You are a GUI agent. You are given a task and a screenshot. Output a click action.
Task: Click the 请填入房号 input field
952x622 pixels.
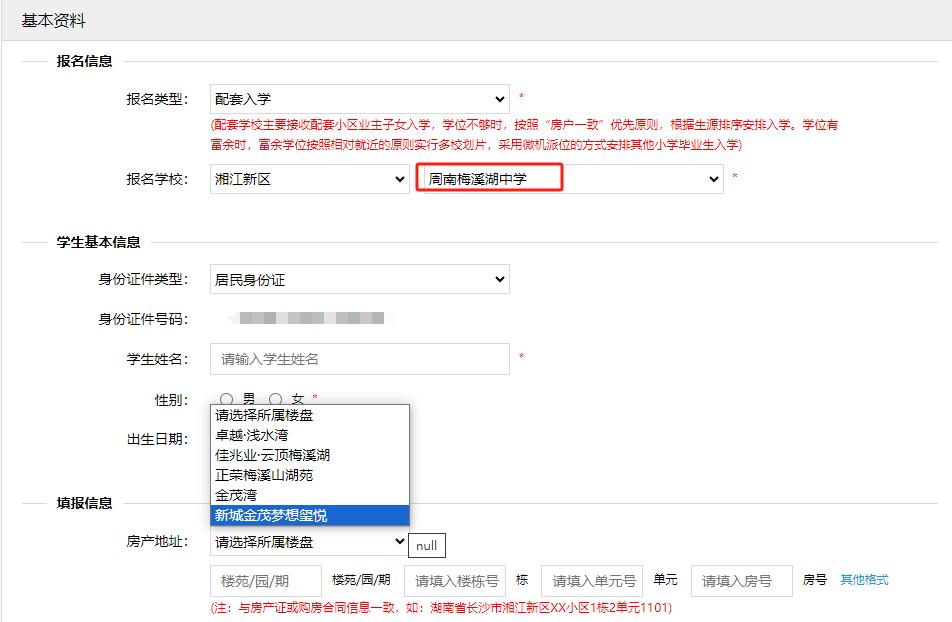pos(741,580)
